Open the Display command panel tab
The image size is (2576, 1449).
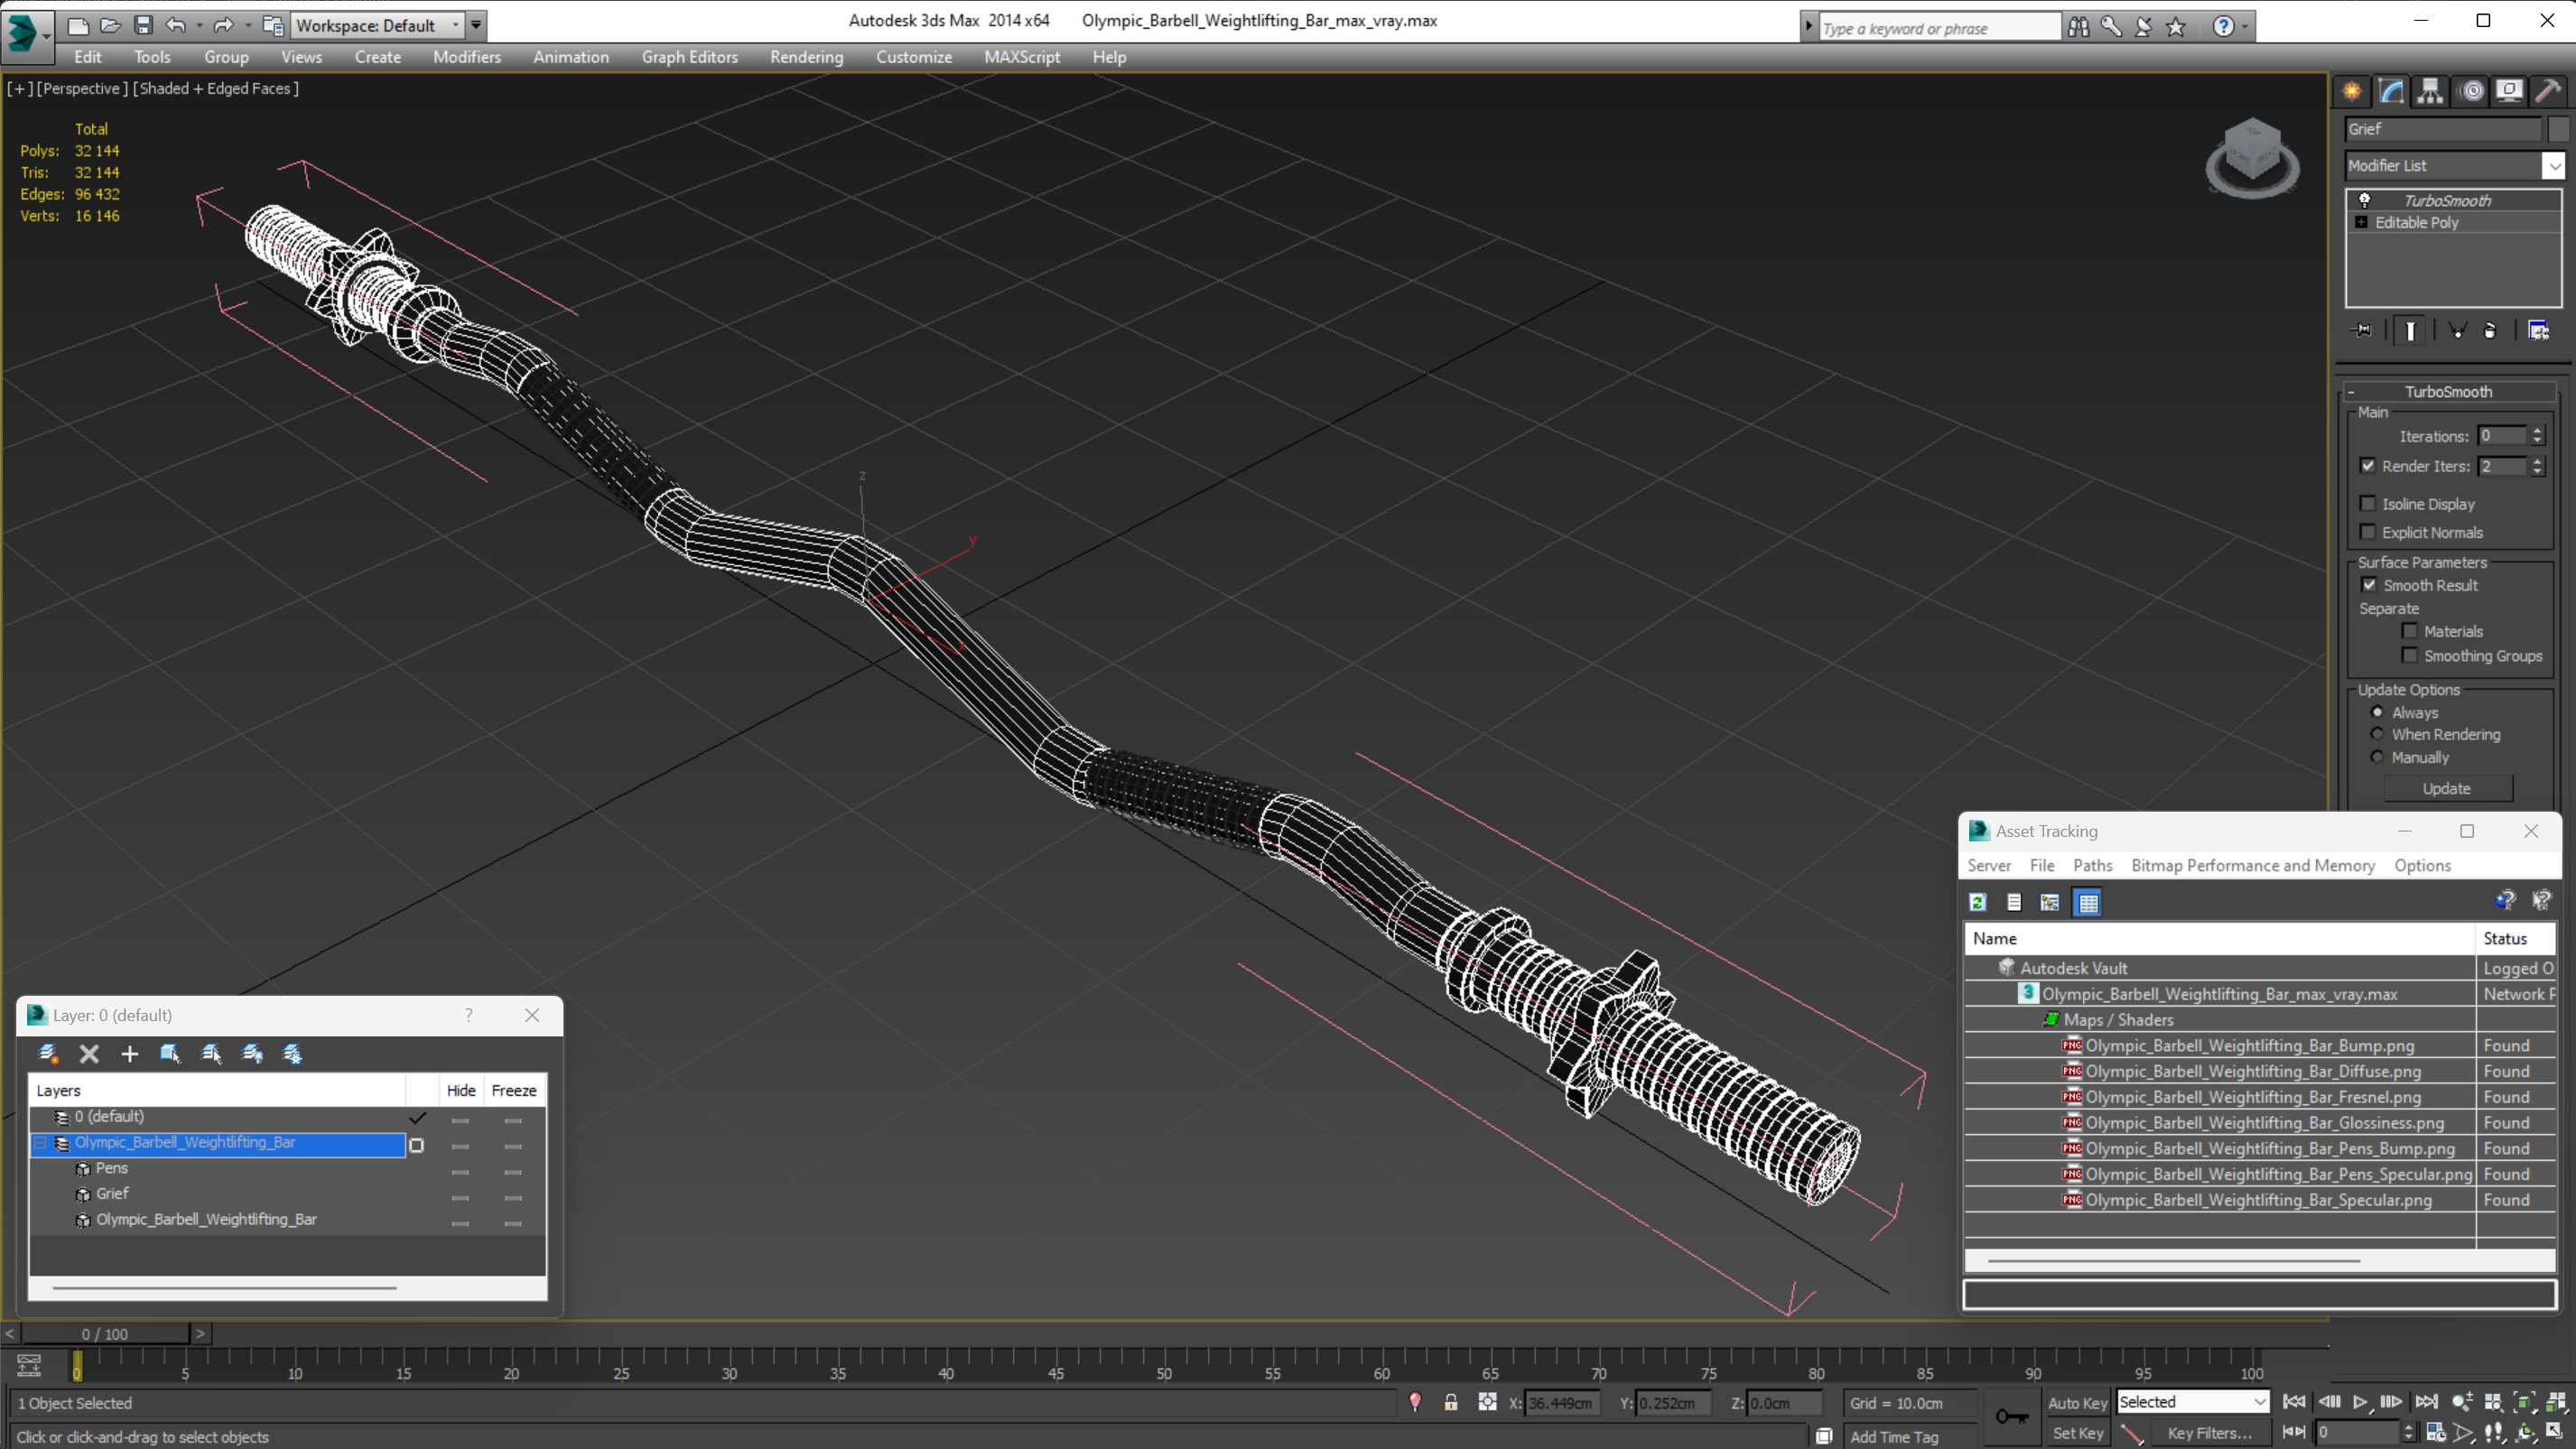click(2509, 91)
